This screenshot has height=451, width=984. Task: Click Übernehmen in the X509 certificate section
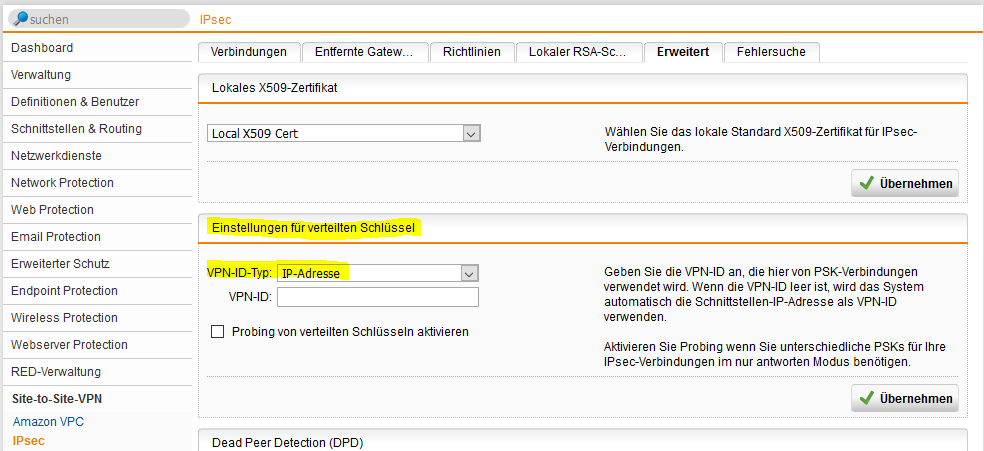click(905, 184)
